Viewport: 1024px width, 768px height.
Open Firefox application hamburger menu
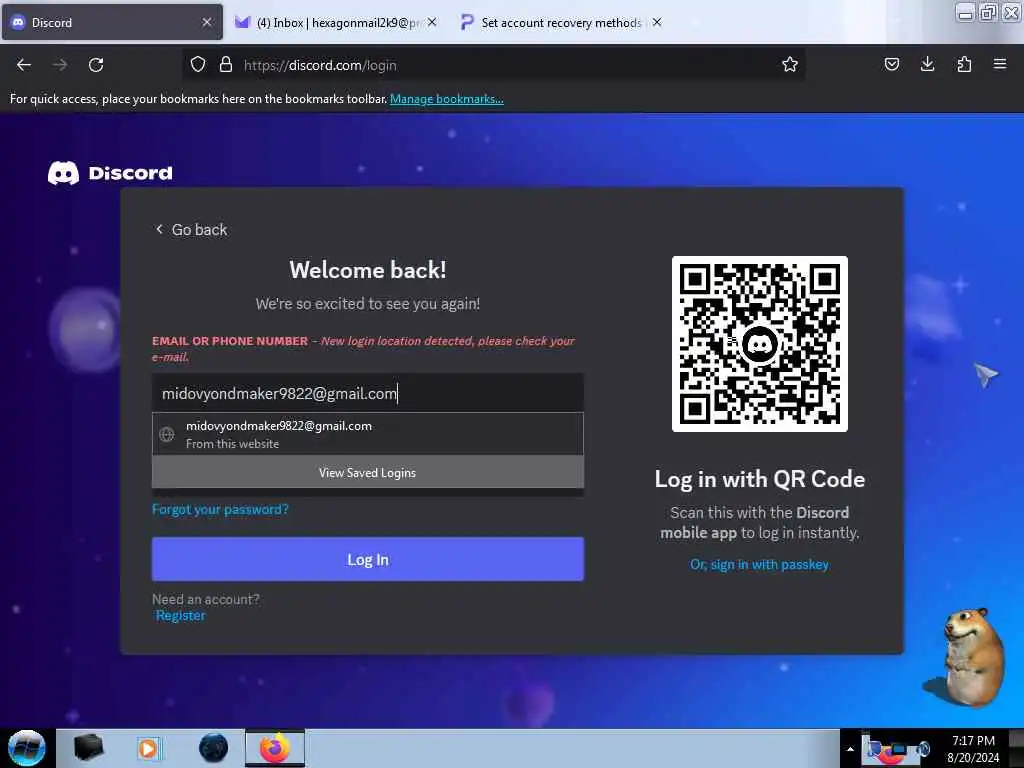point(999,64)
